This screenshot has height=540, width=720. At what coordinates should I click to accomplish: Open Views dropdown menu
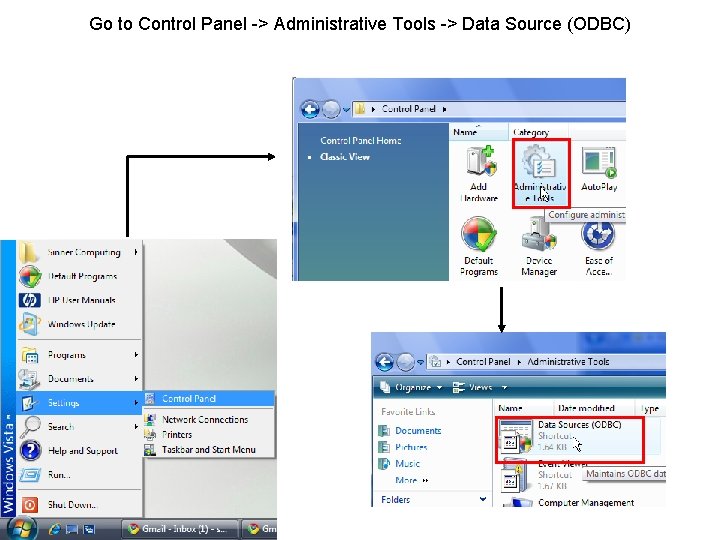pos(479,388)
